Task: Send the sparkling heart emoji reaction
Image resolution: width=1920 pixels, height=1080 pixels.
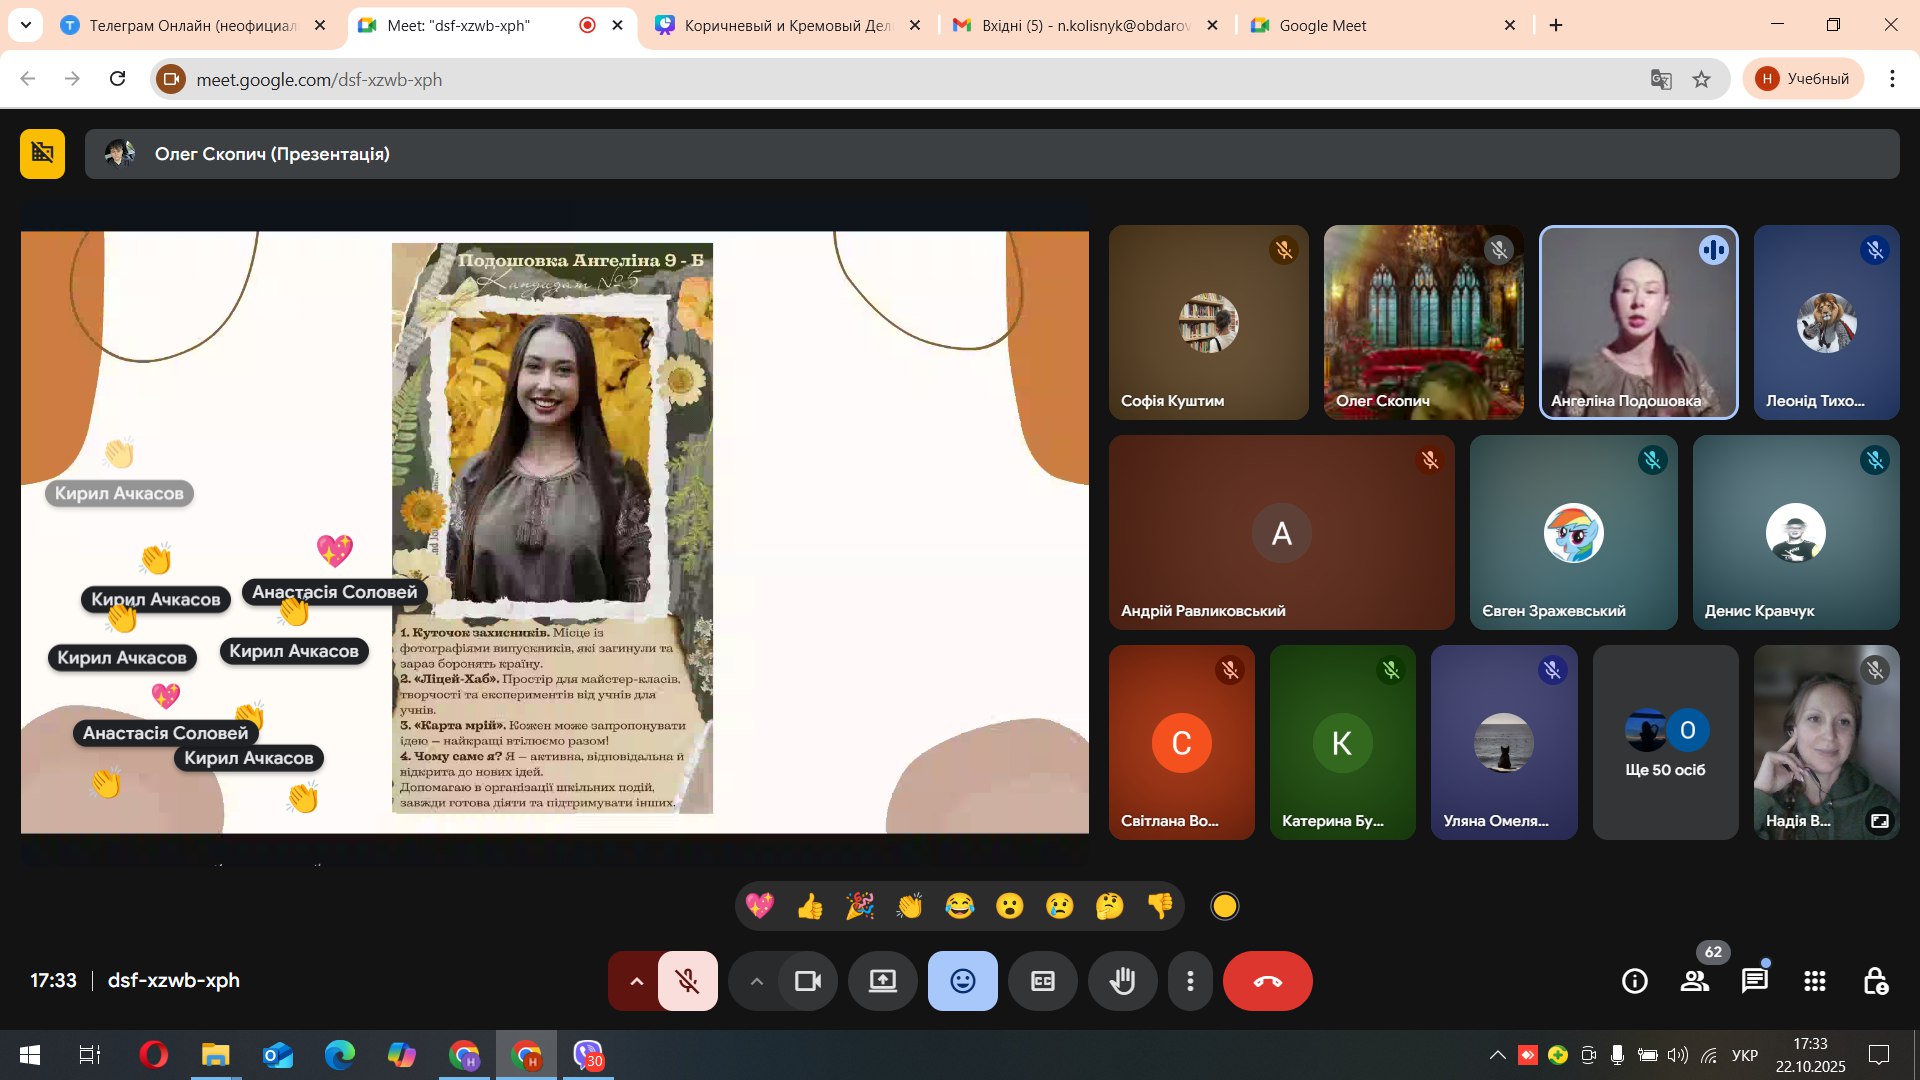Action: click(760, 906)
